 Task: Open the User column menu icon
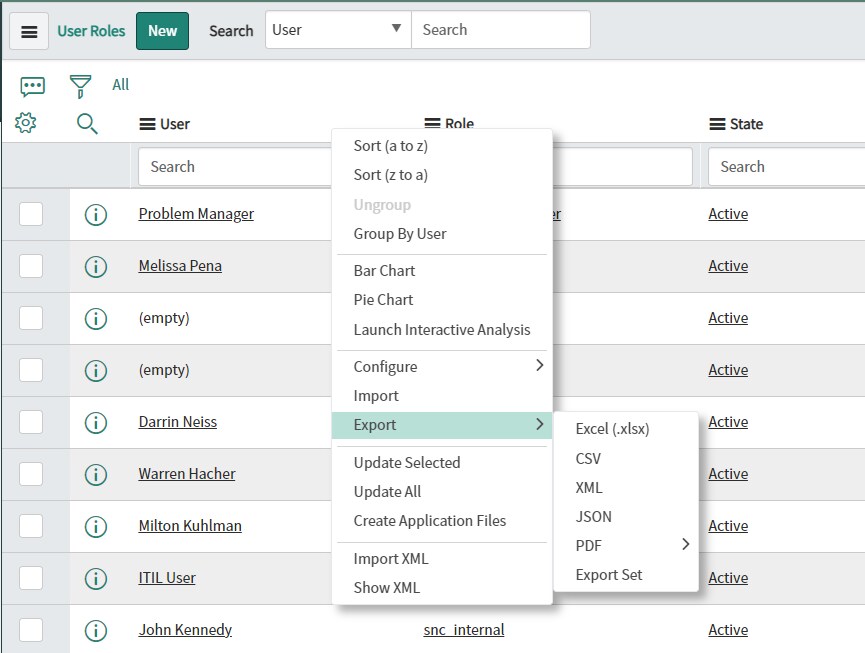(147, 125)
